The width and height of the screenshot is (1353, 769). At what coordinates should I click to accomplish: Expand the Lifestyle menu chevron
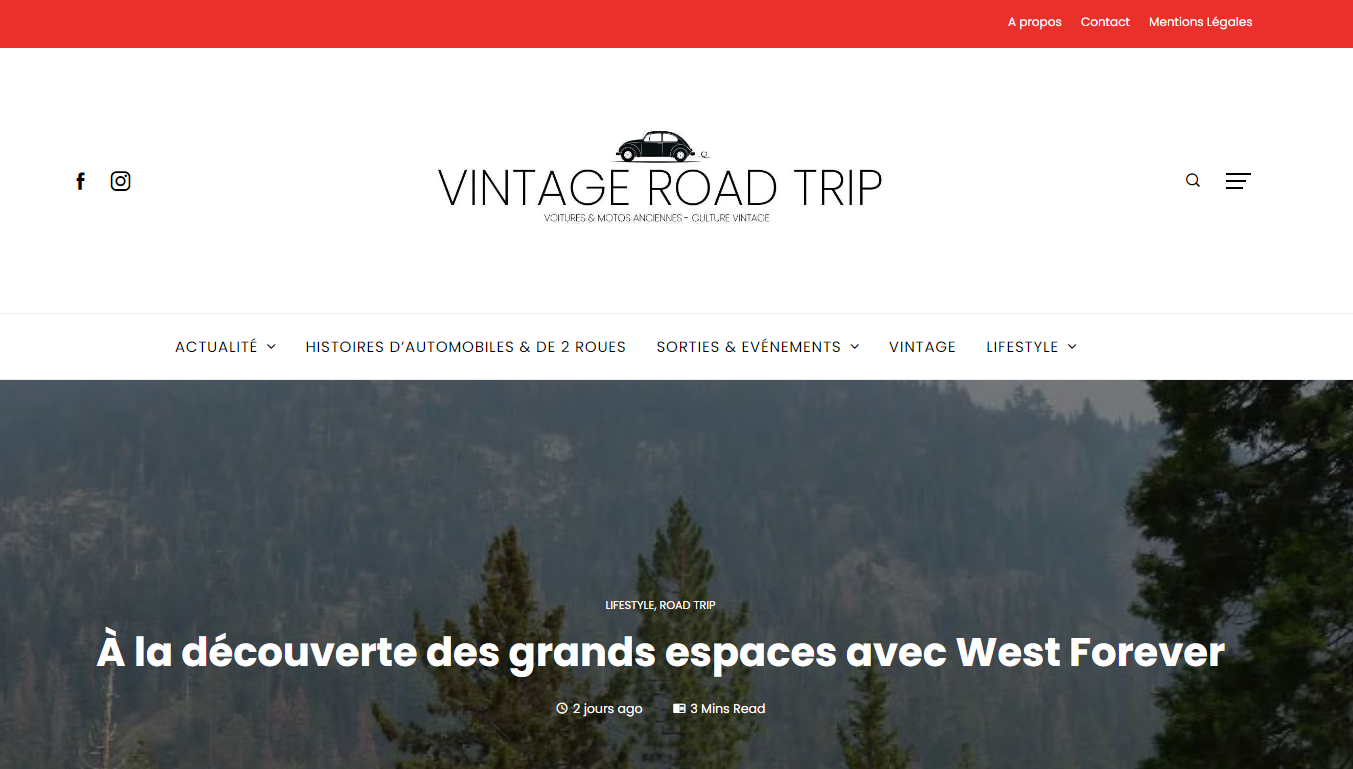tap(1072, 347)
